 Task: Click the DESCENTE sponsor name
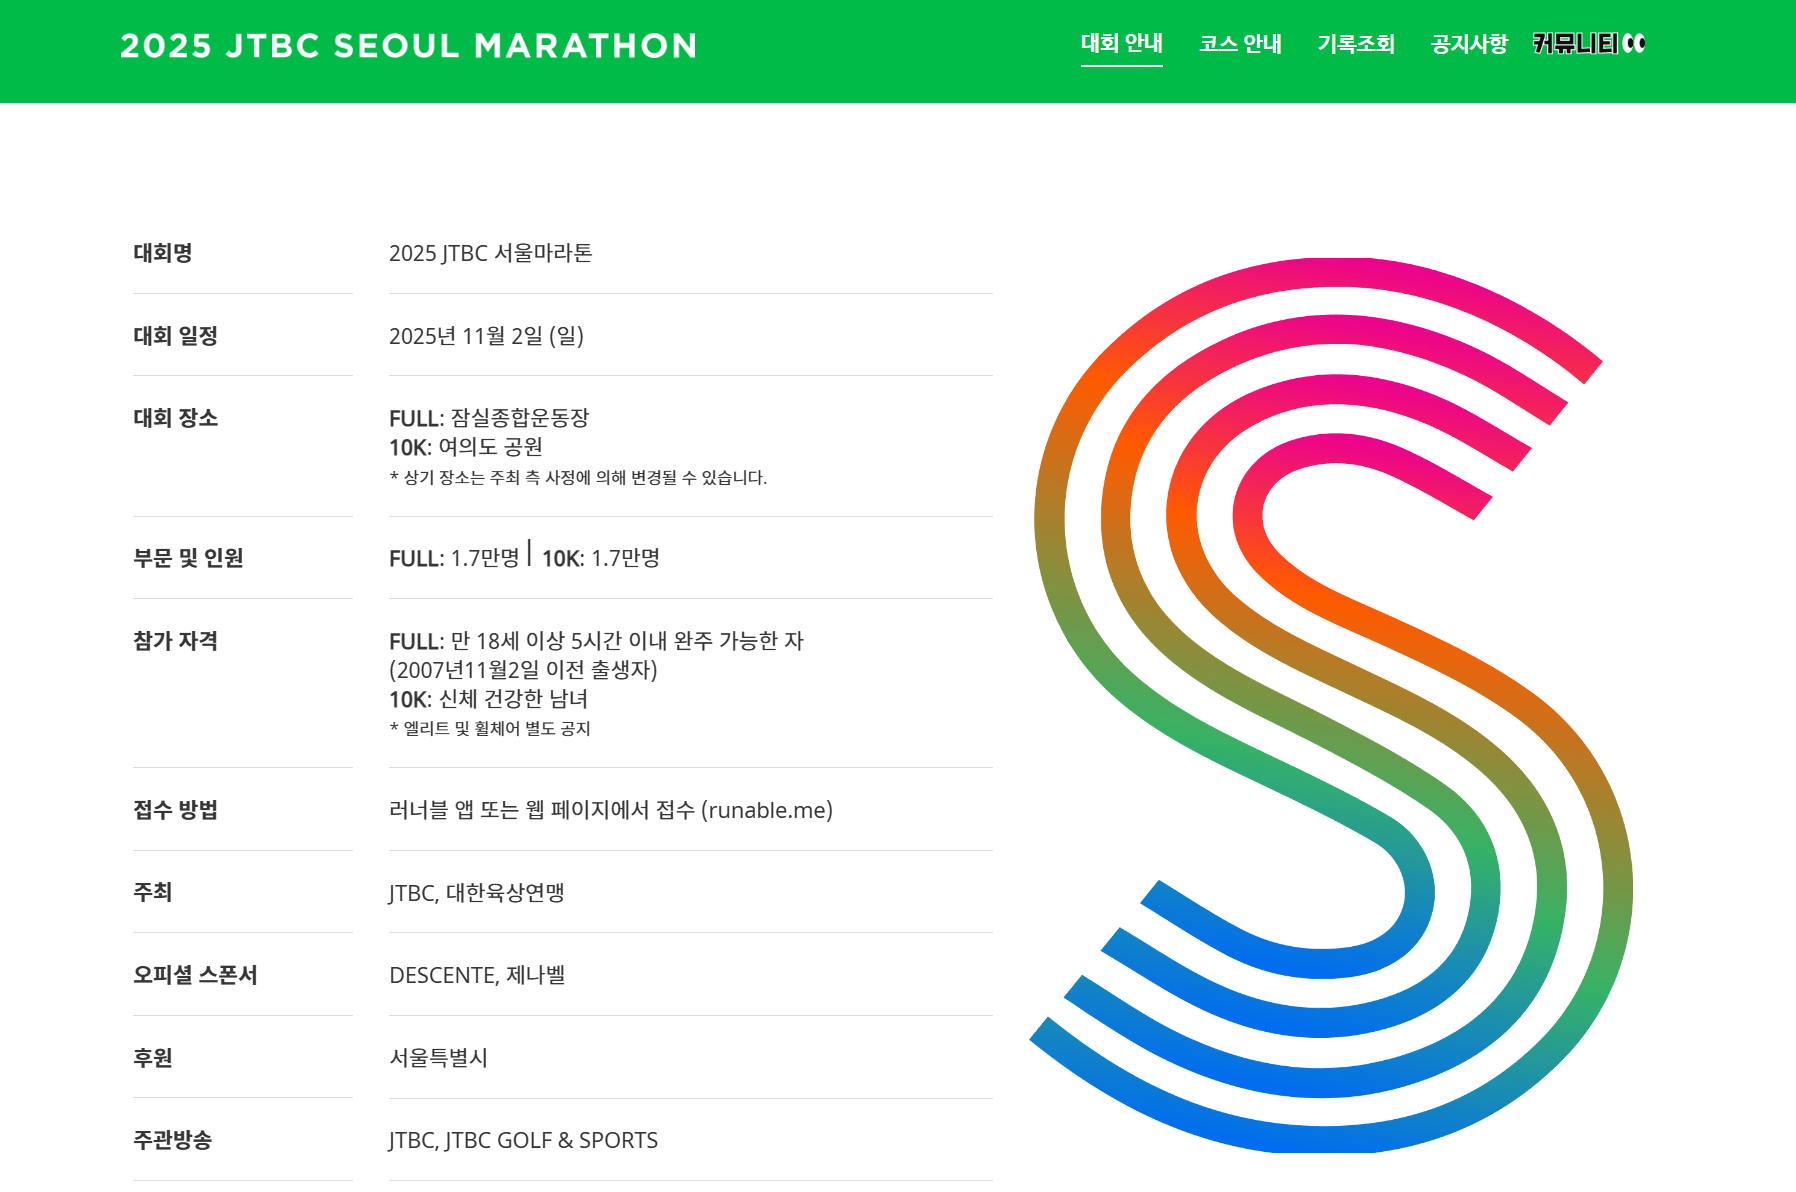tap(439, 976)
